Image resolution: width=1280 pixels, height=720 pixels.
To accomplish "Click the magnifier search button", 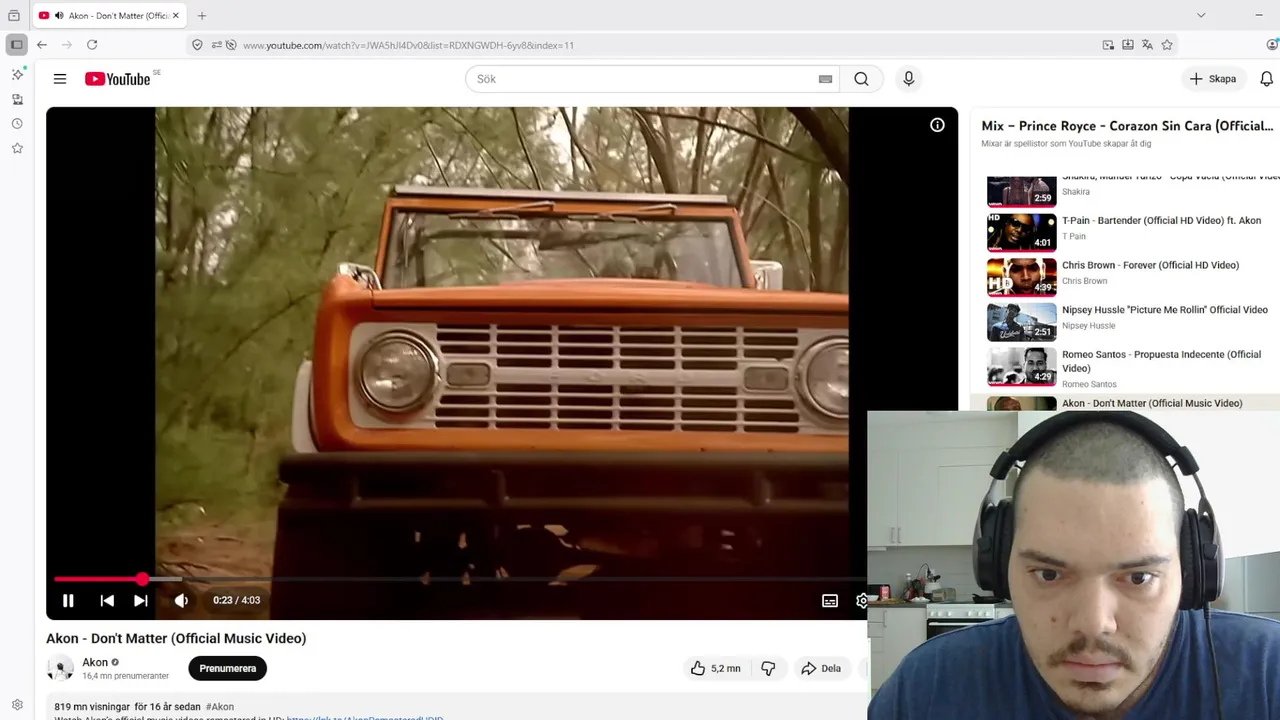I will (861, 79).
